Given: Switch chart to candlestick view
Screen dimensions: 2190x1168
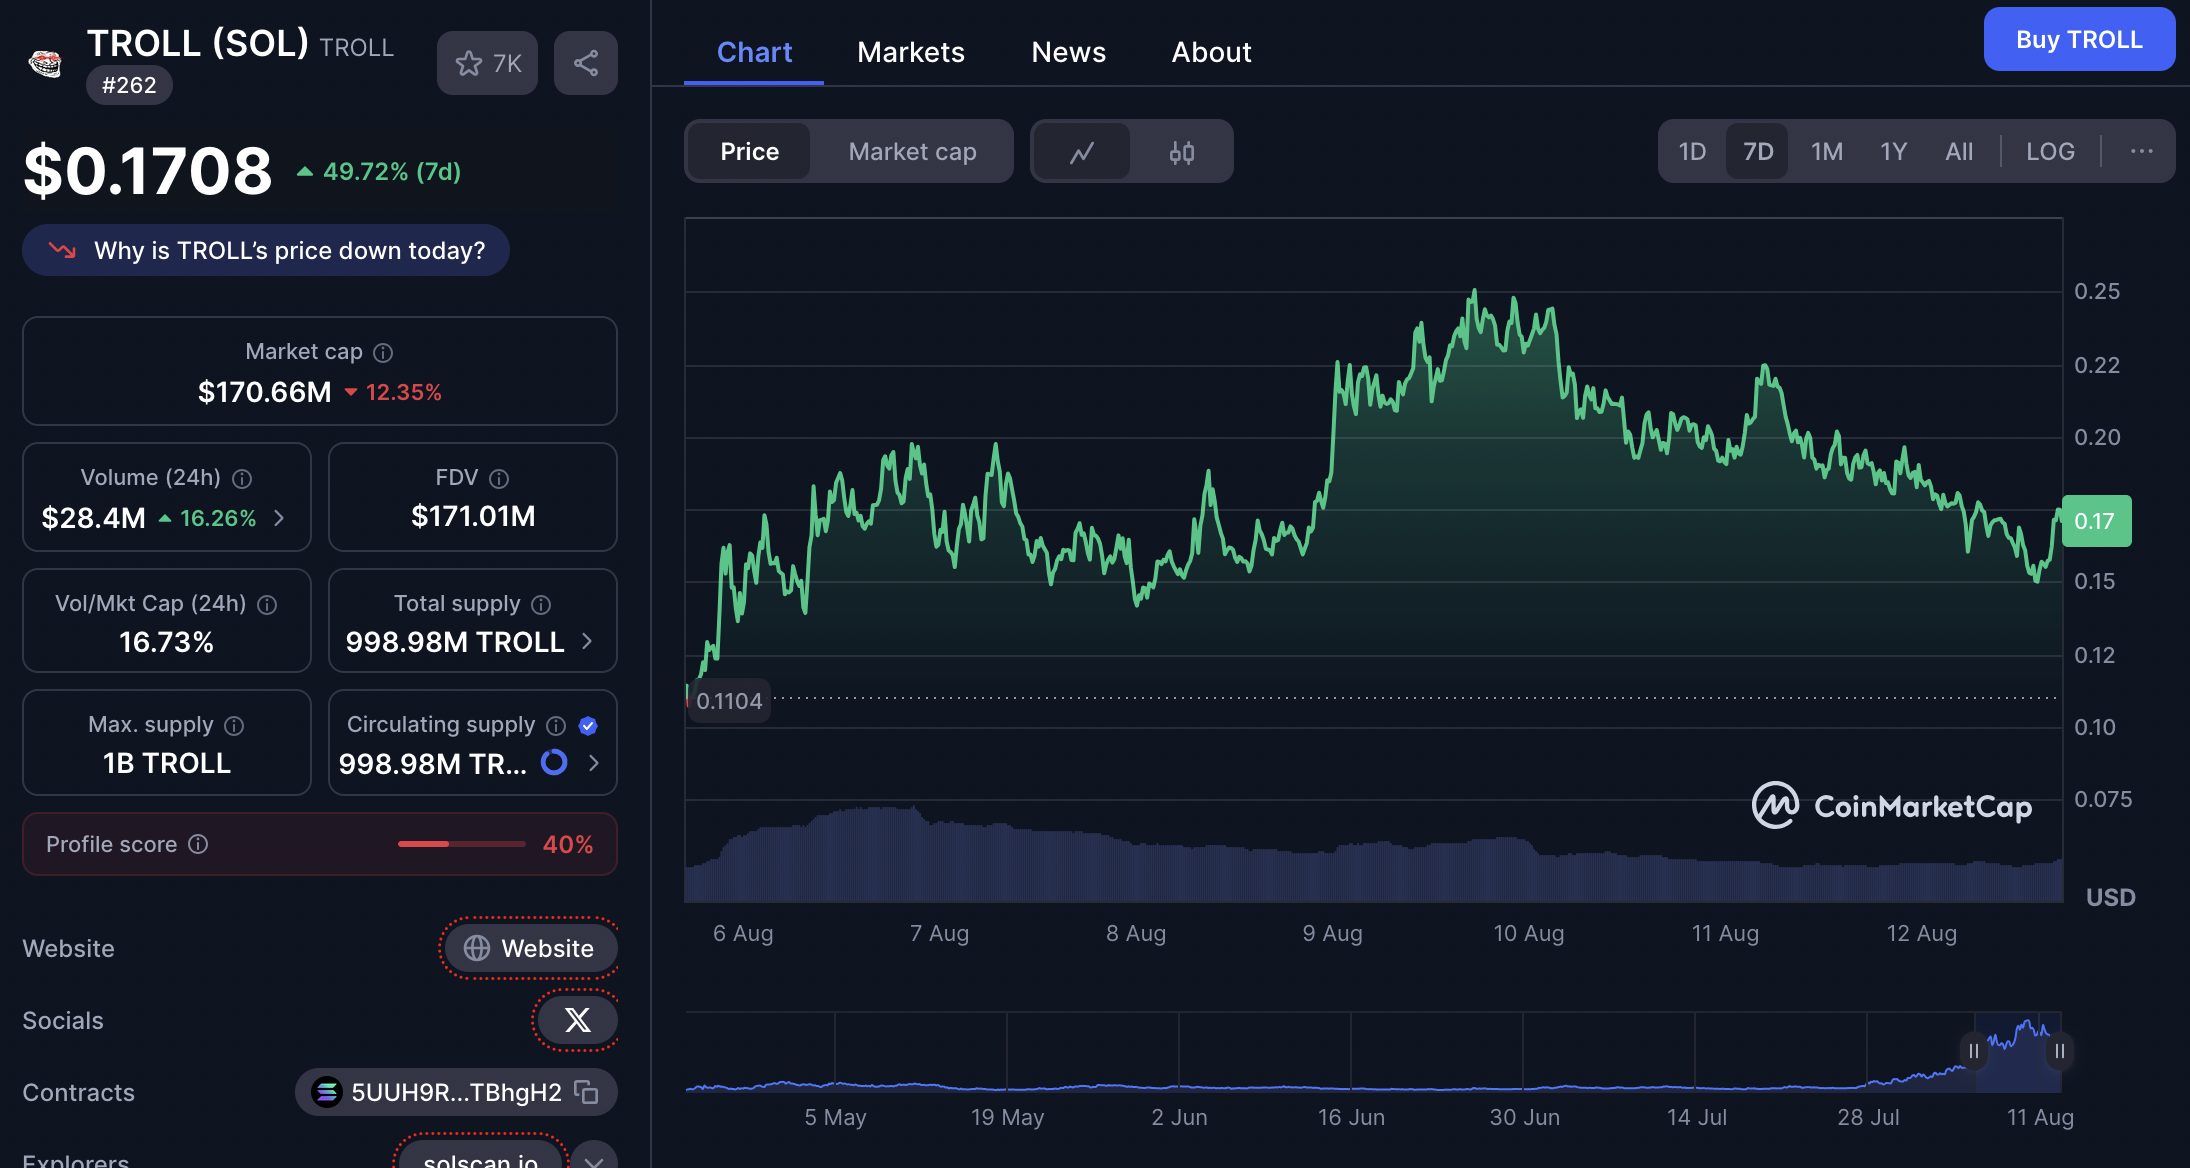Looking at the screenshot, I should click(x=1182, y=152).
